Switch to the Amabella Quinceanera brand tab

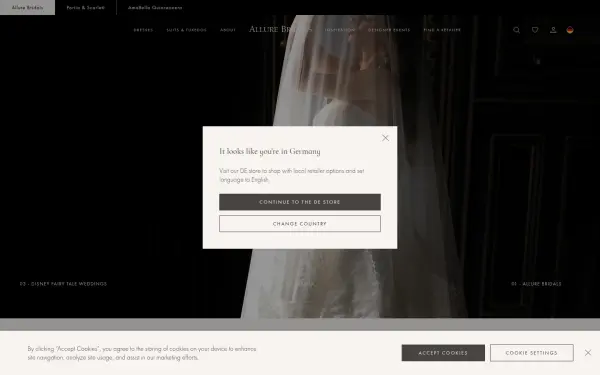coord(155,8)
